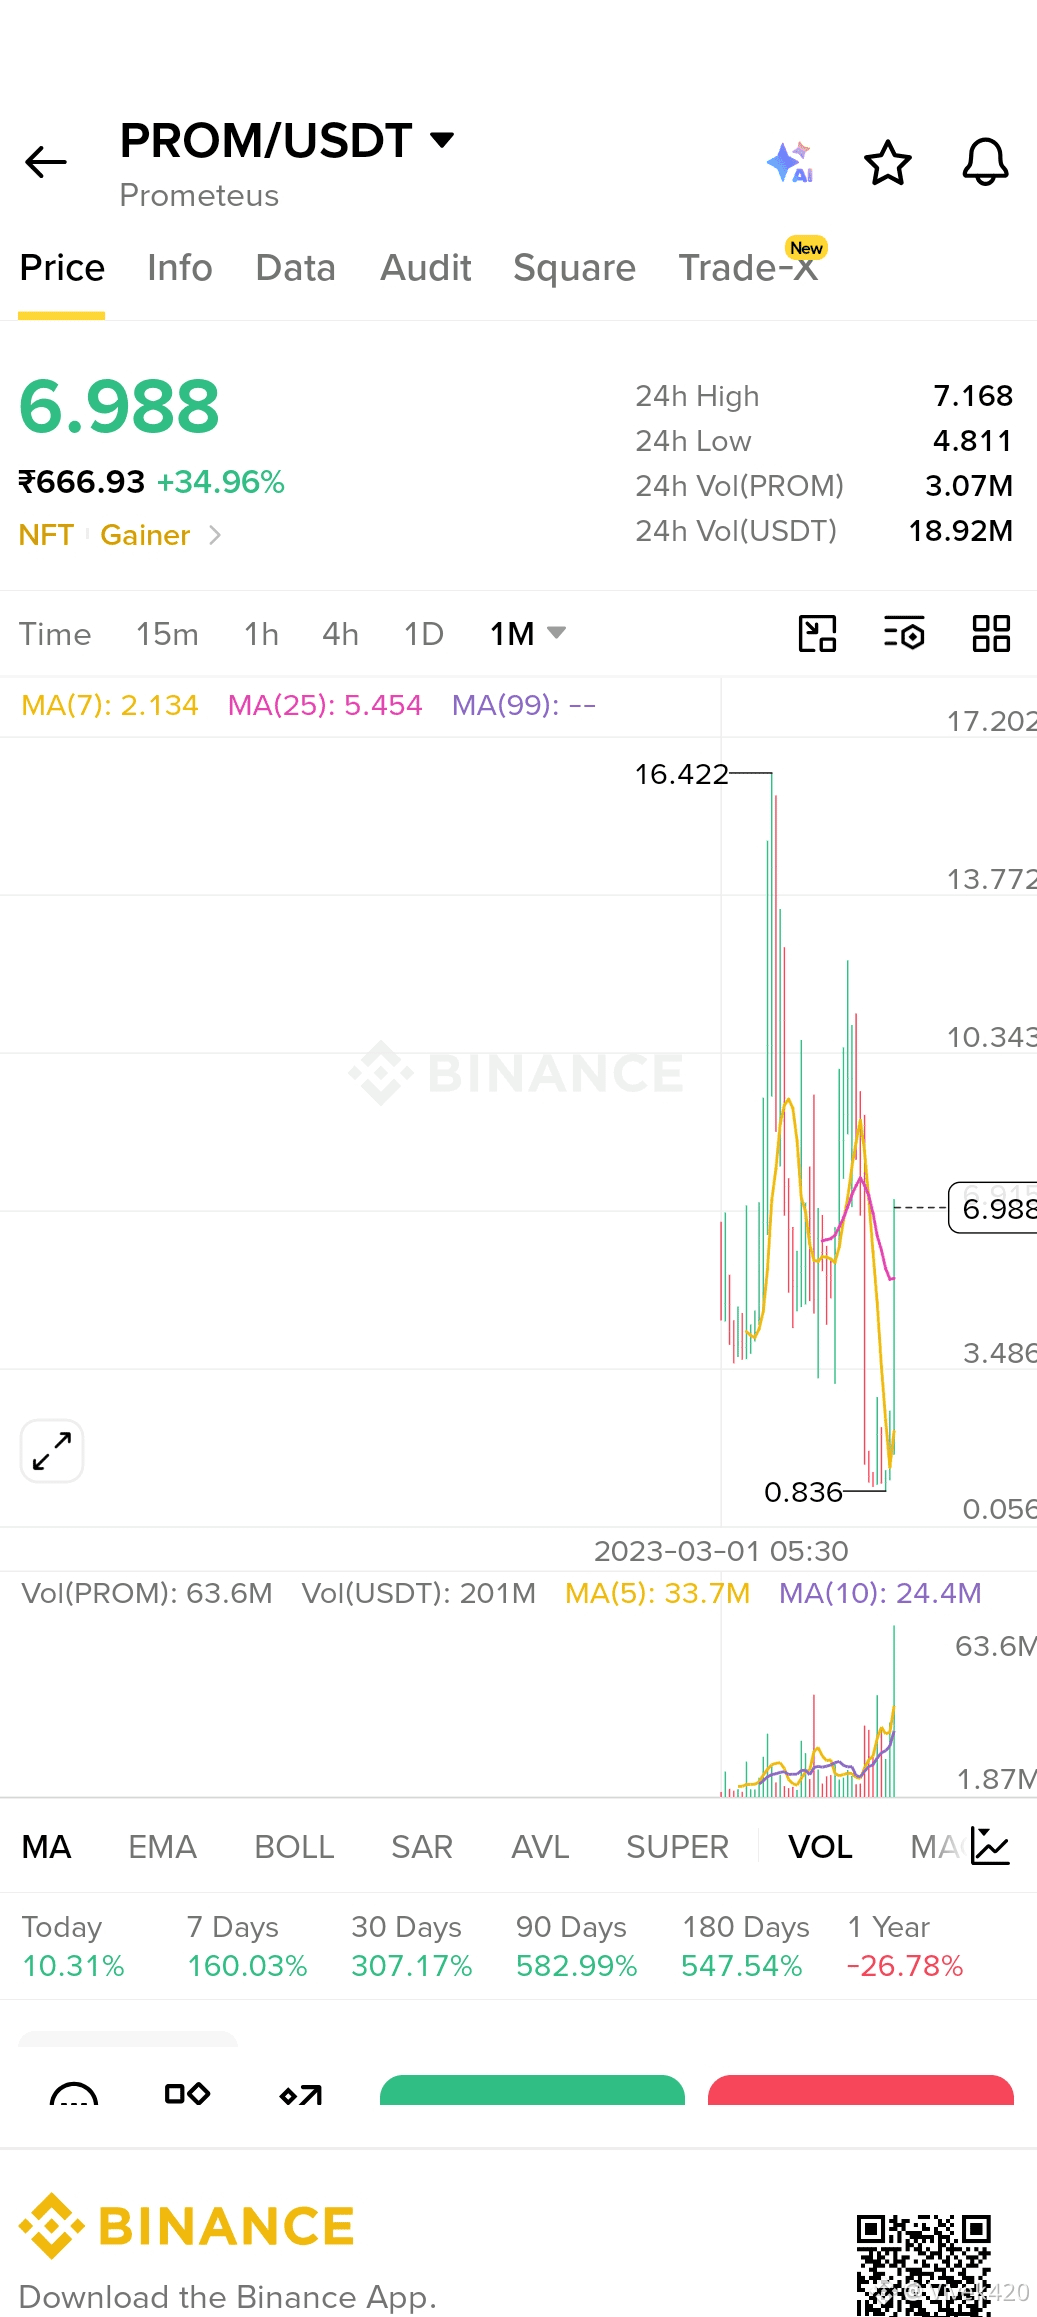
Task: Tap the back arrow icon
Action: (46, 162)
